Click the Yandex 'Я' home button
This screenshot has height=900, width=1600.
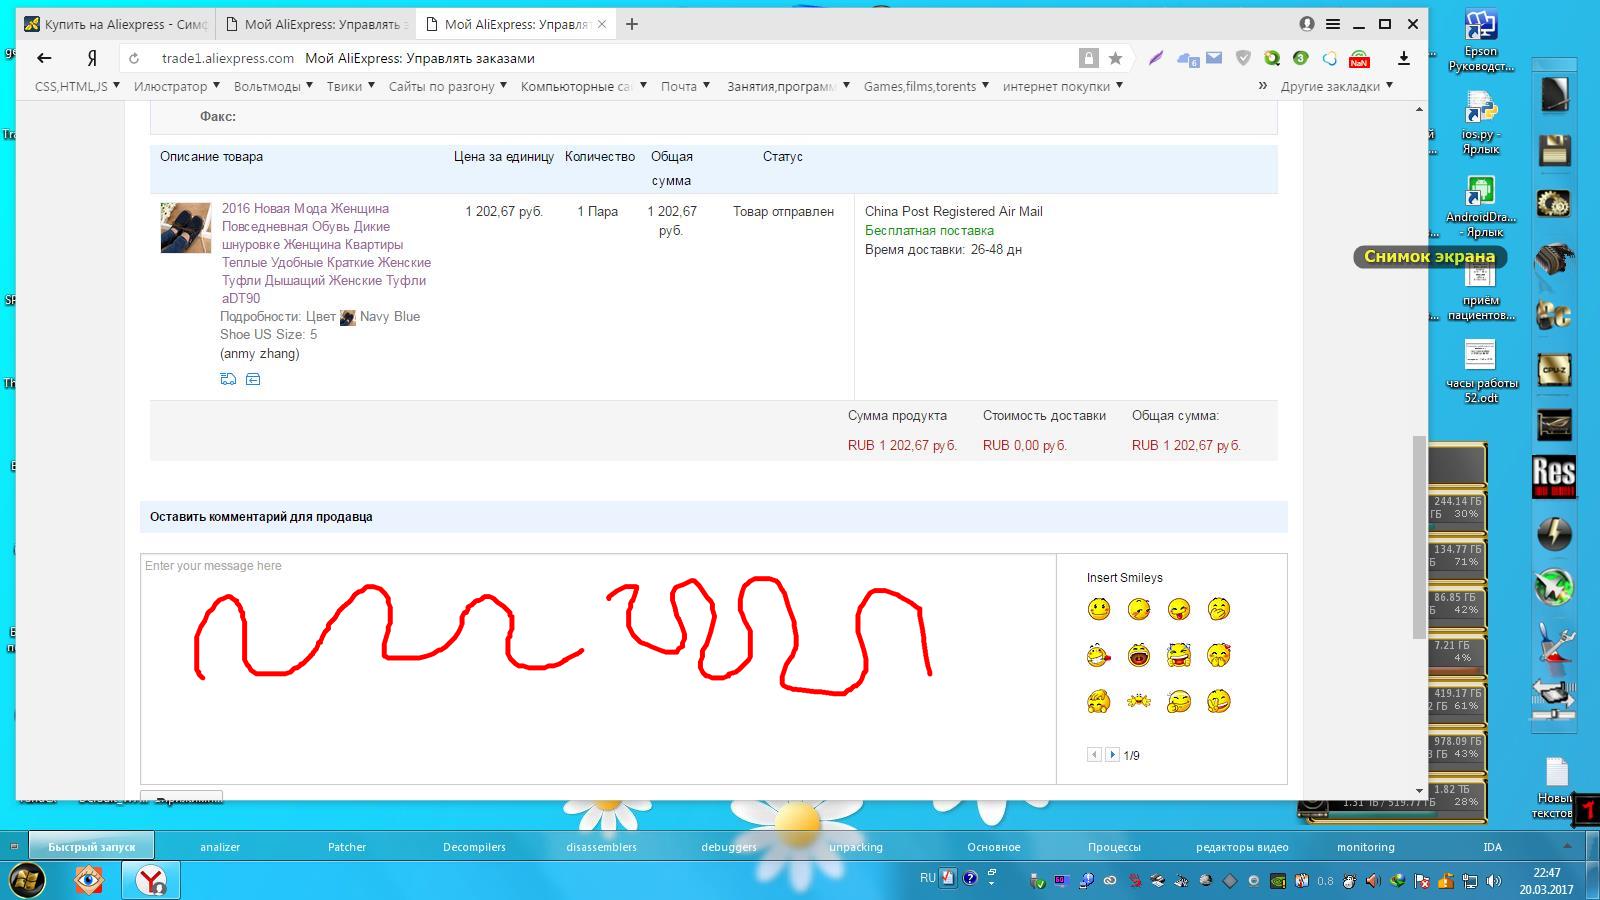tap(92, 58)
